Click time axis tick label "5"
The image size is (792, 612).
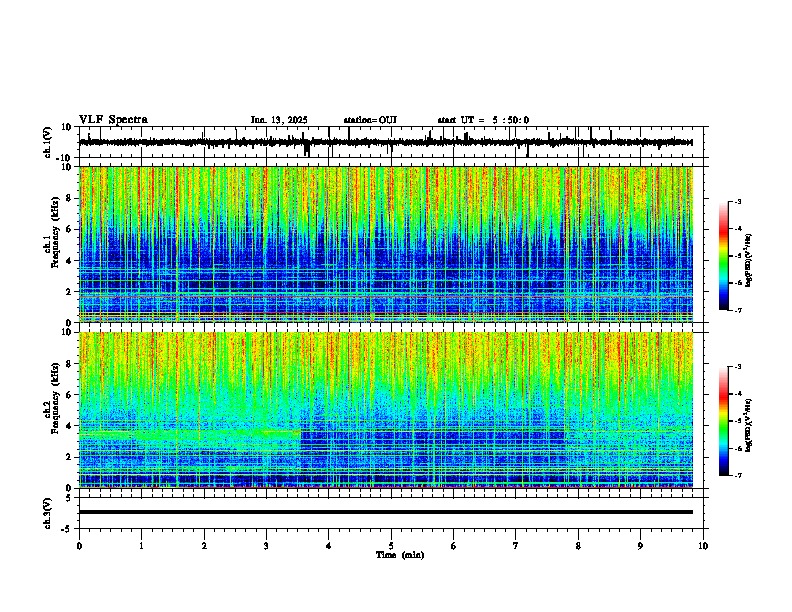click(391, 546)
